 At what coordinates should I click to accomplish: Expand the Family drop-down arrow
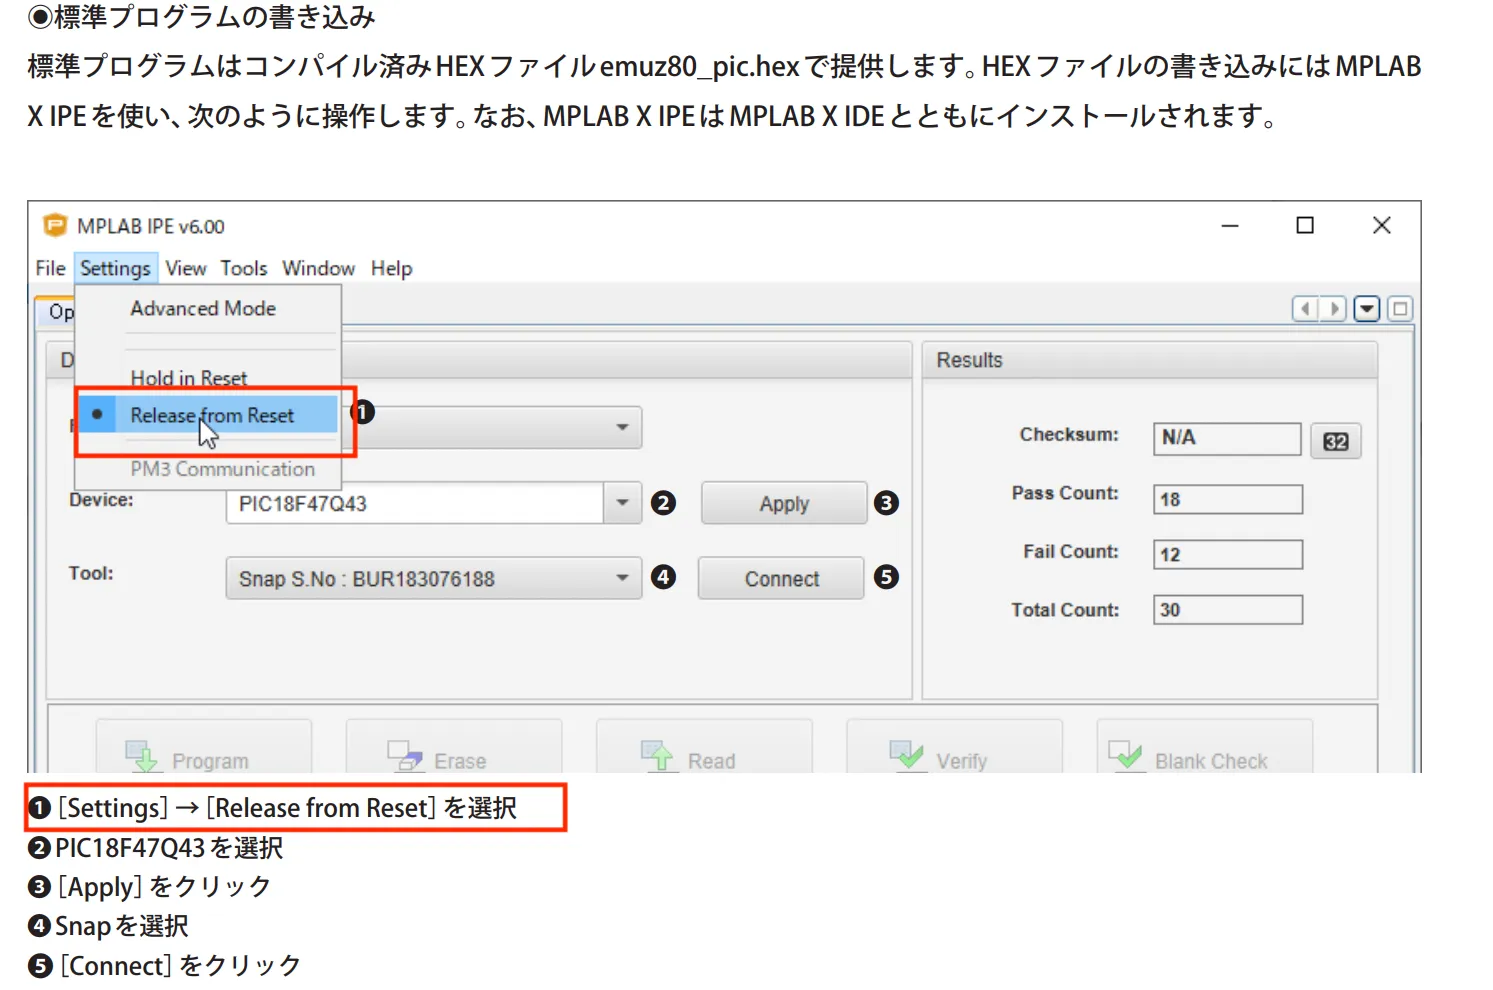[x=622, y=427]
